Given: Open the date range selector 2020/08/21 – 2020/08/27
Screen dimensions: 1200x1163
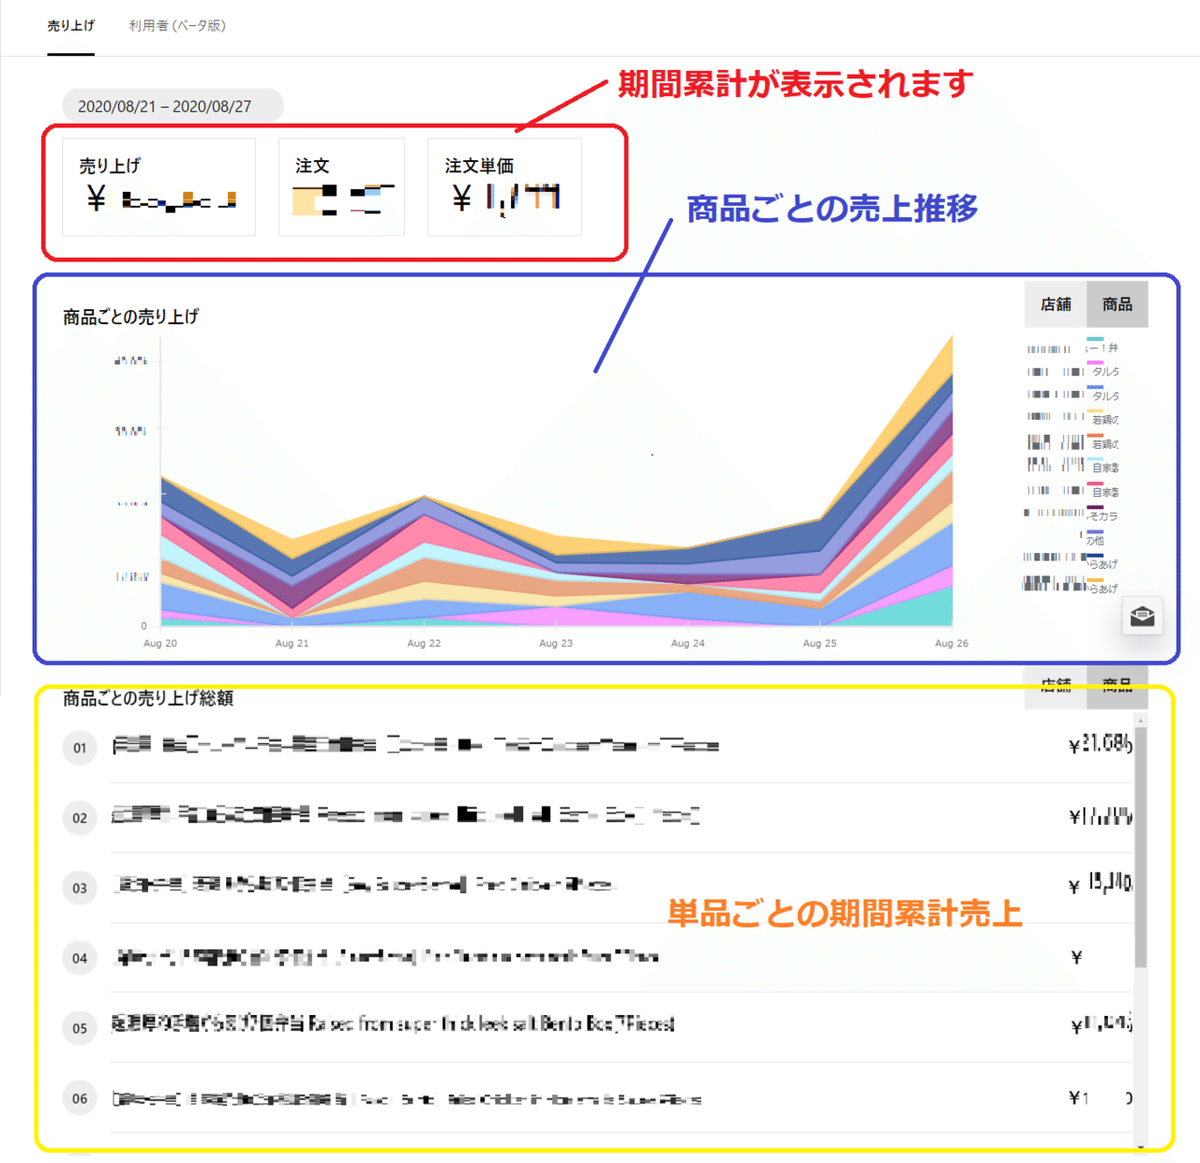Looking at the screenshot, I should [x=172, y=105].
